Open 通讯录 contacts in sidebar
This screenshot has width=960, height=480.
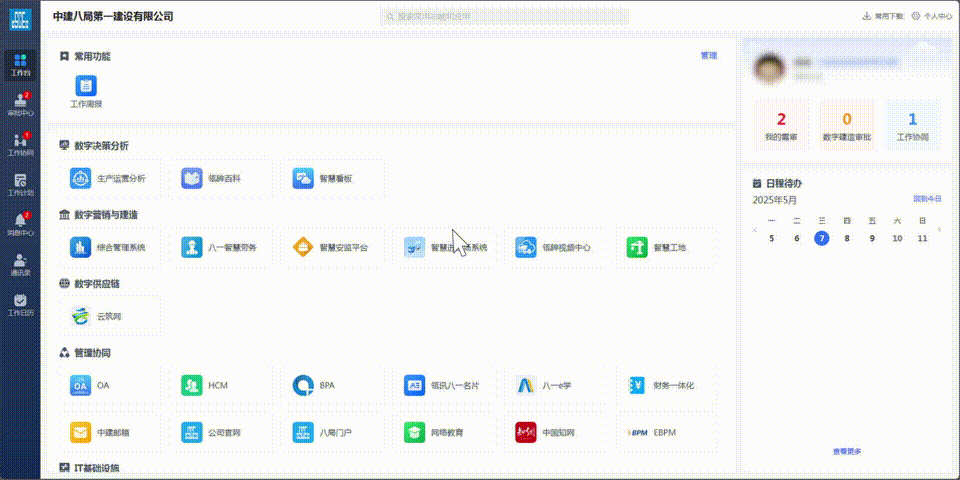(20, 263)
